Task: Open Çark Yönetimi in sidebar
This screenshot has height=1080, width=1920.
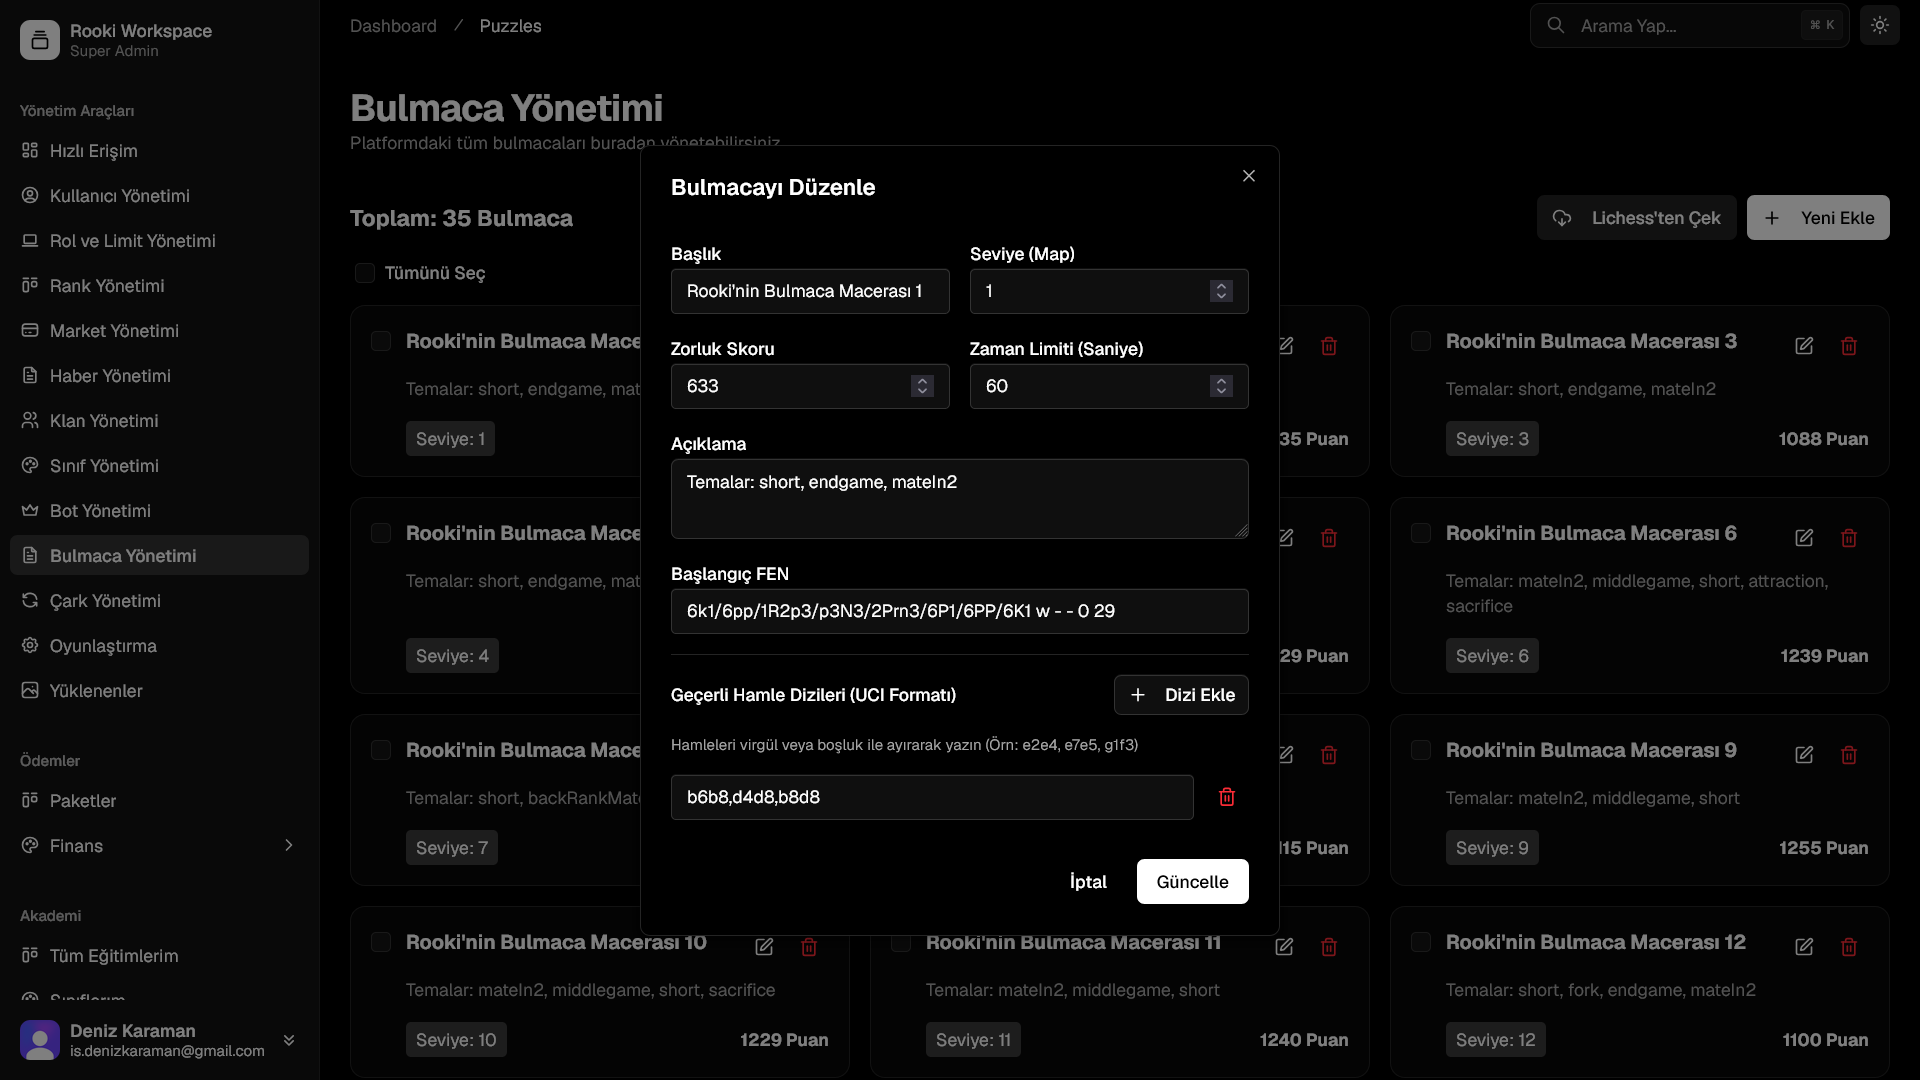Action: [x=160, y=601]
